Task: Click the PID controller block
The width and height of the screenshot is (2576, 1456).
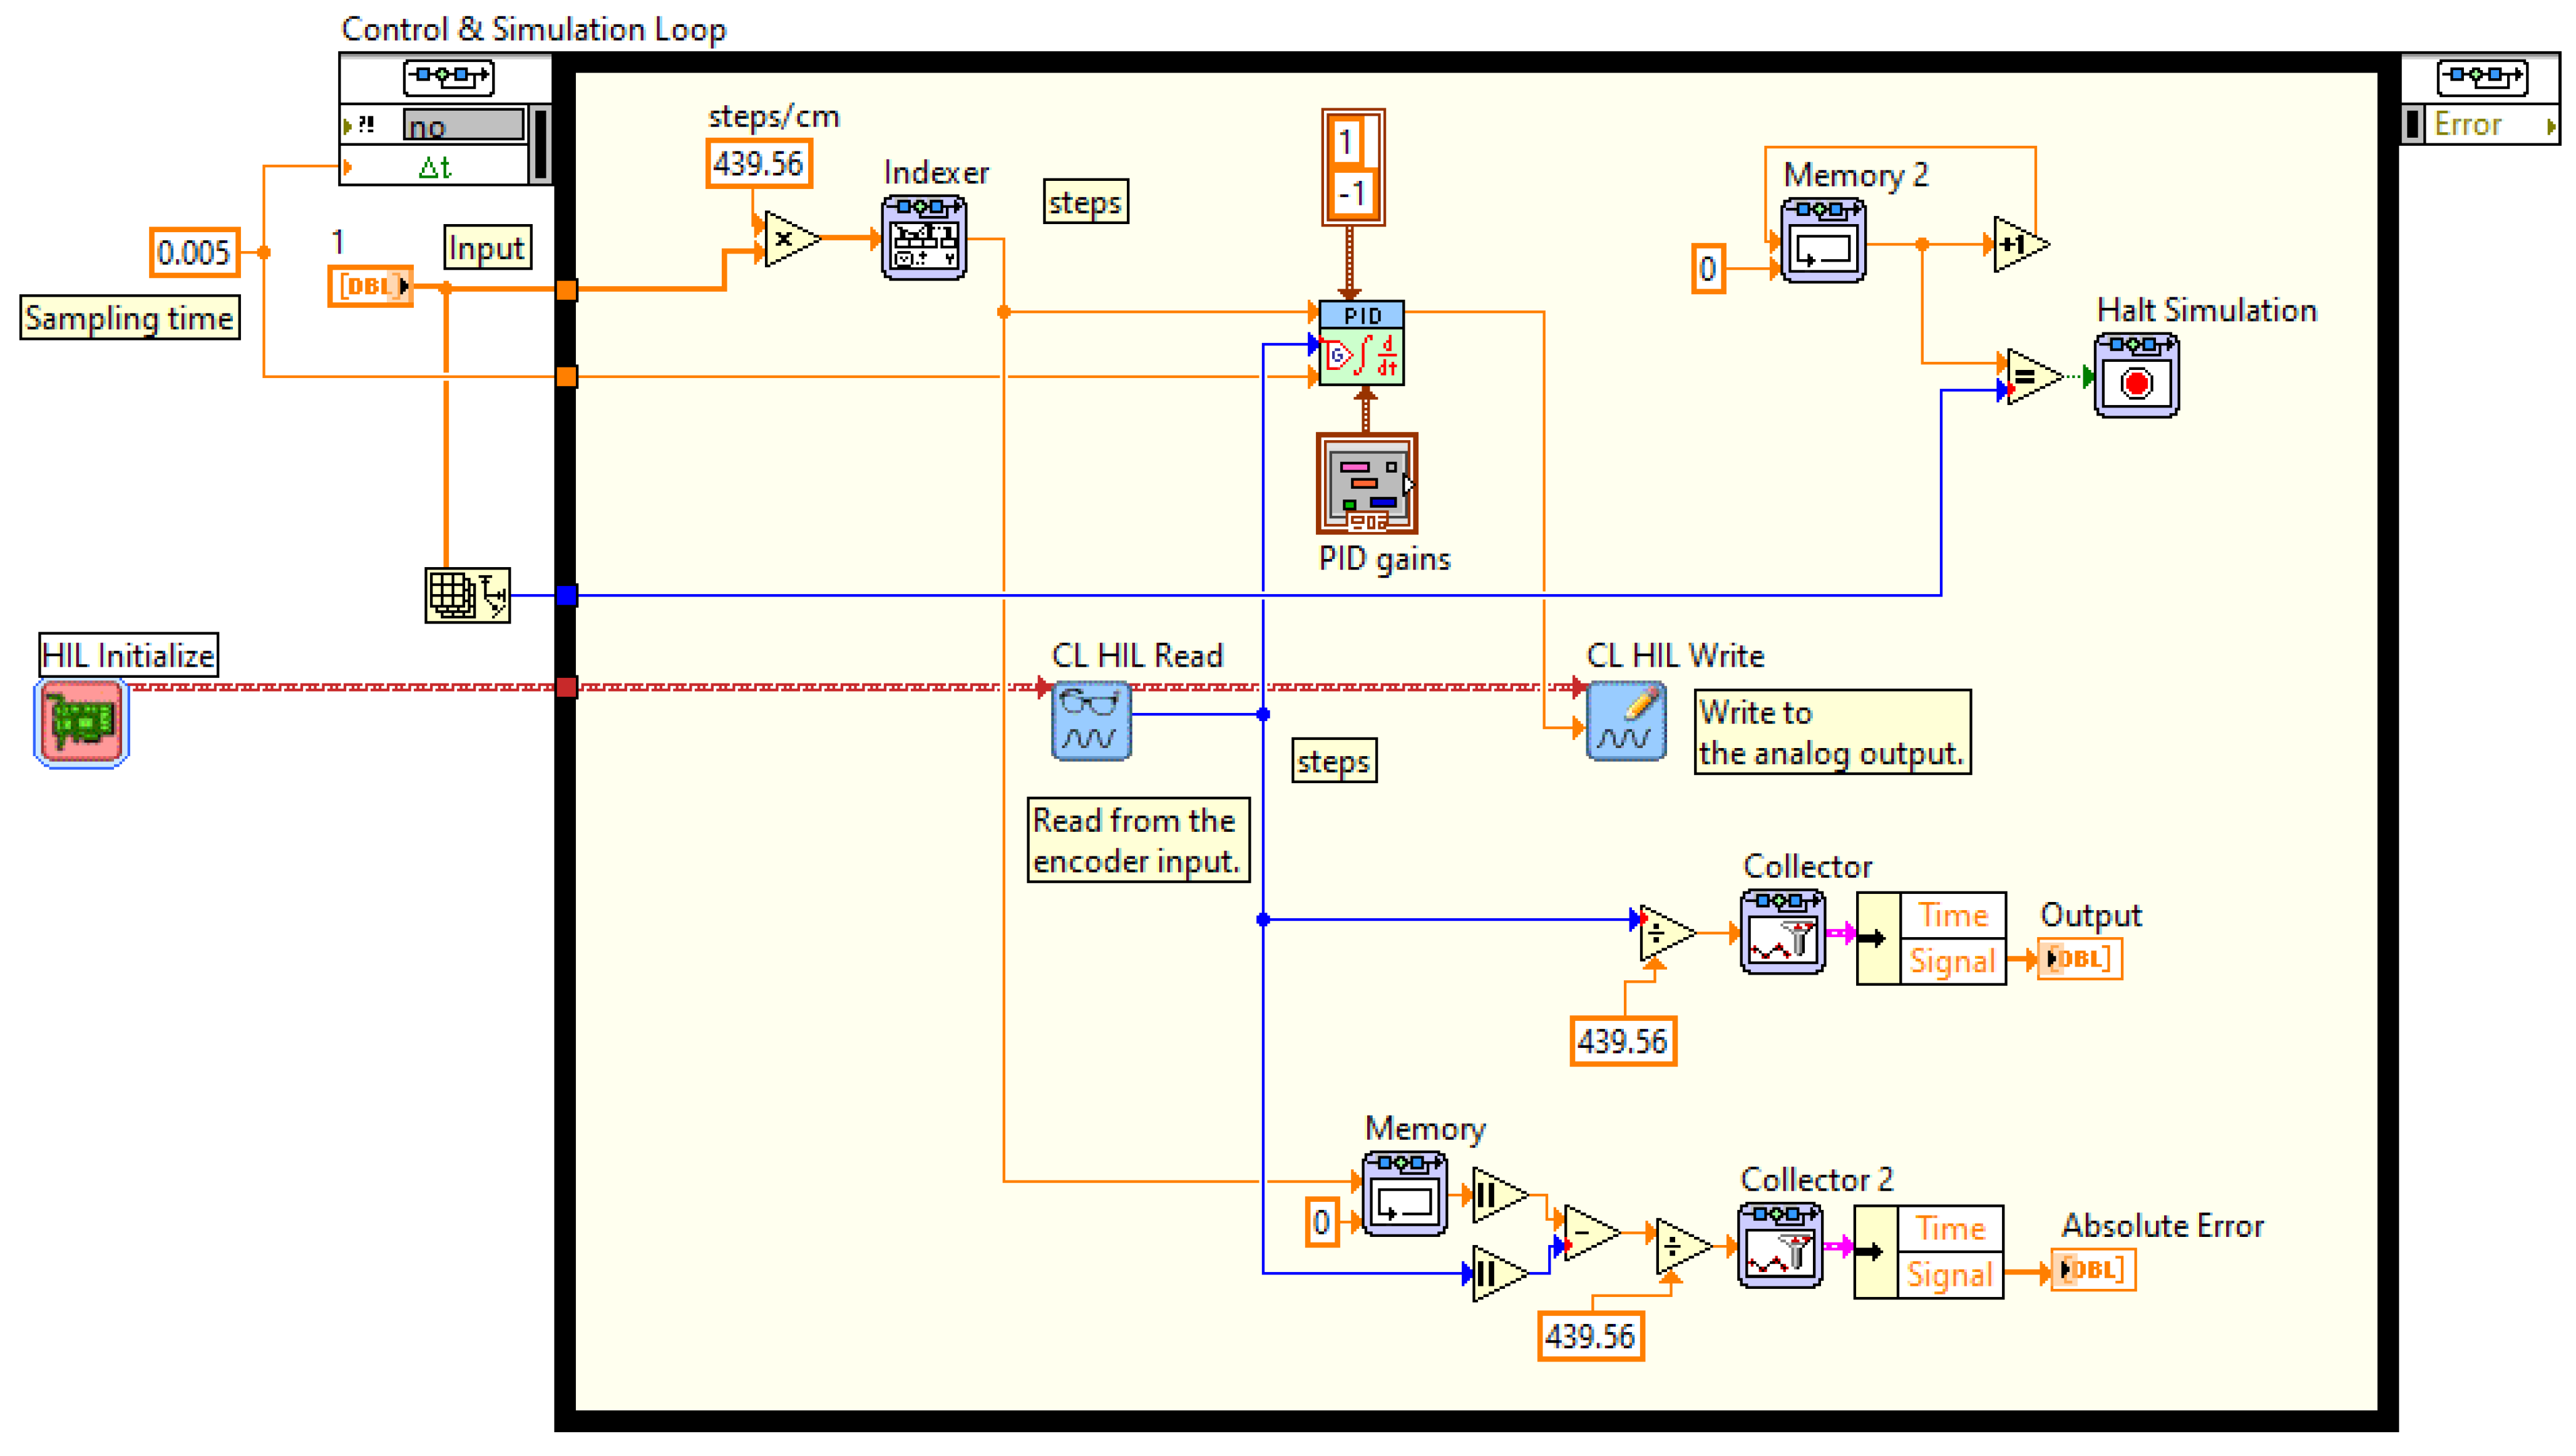Action: 1361,344
